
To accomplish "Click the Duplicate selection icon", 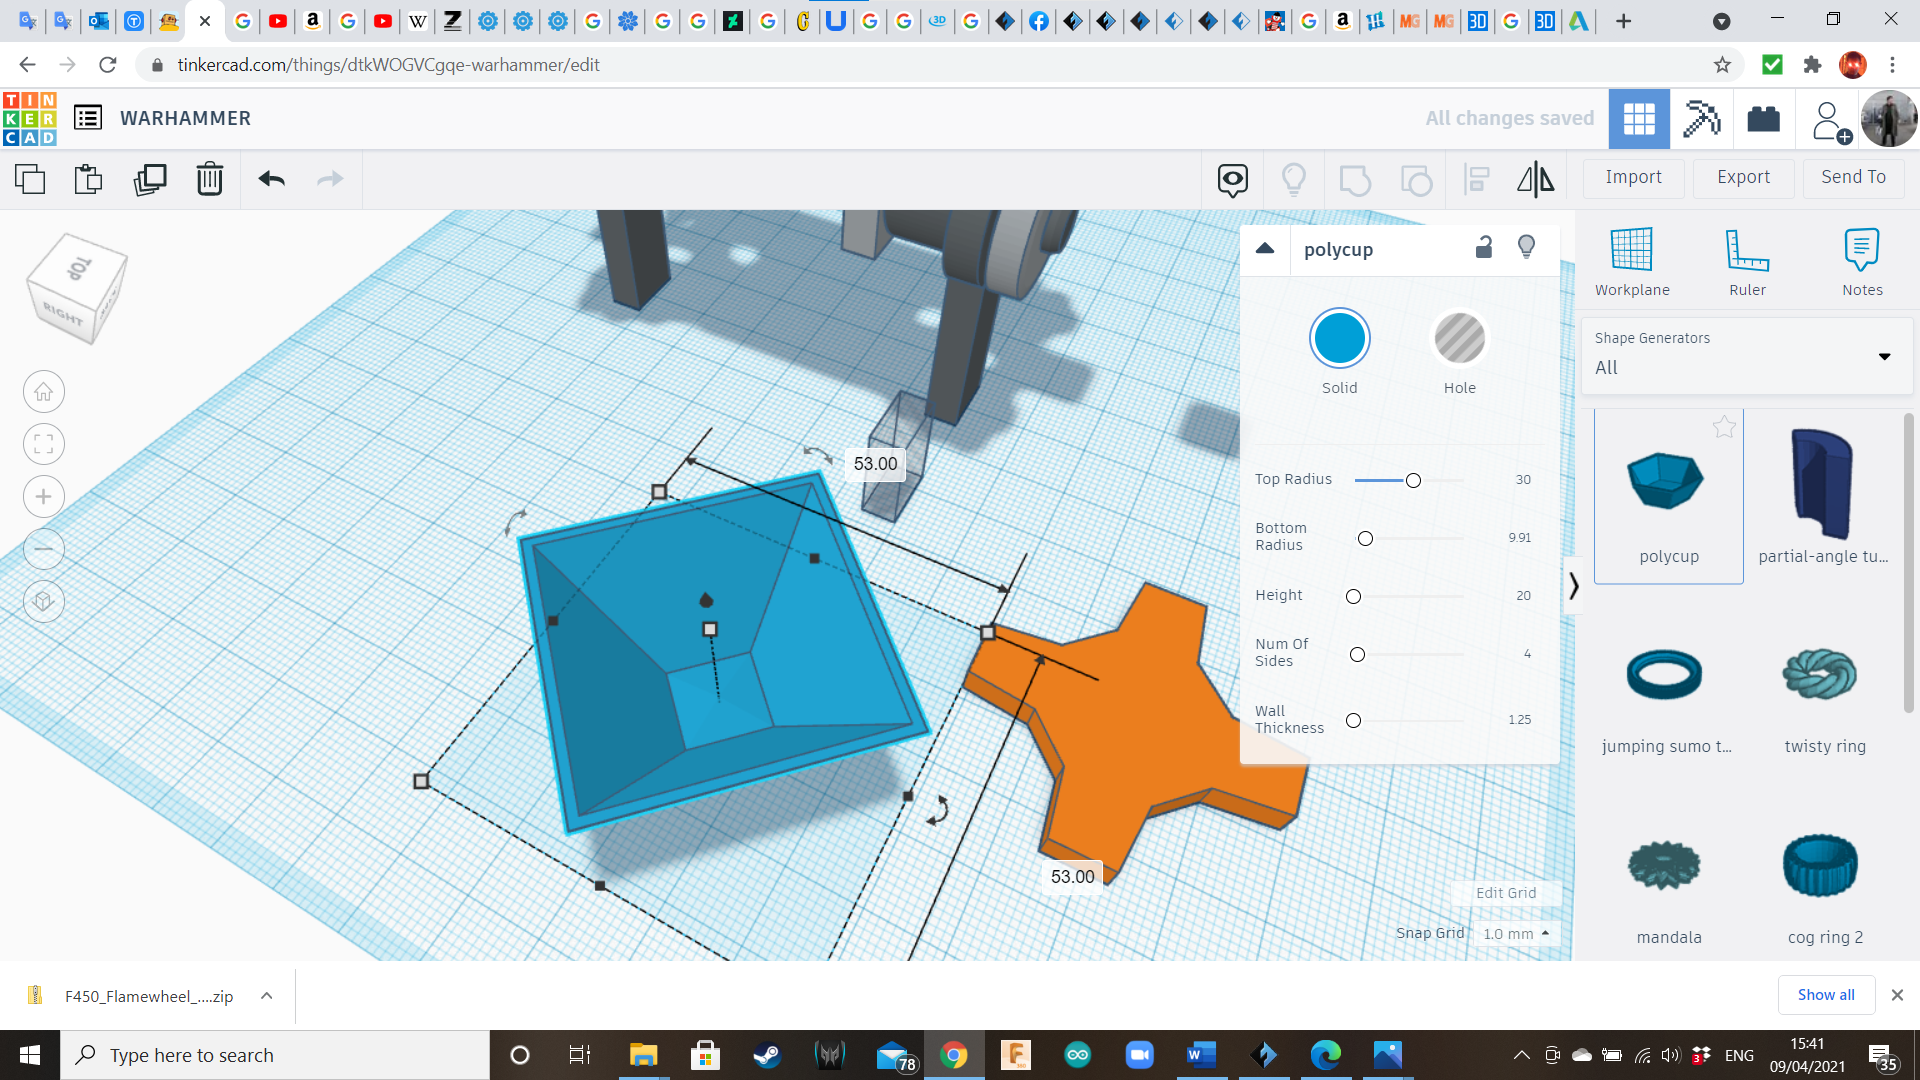I will [148, 178].
